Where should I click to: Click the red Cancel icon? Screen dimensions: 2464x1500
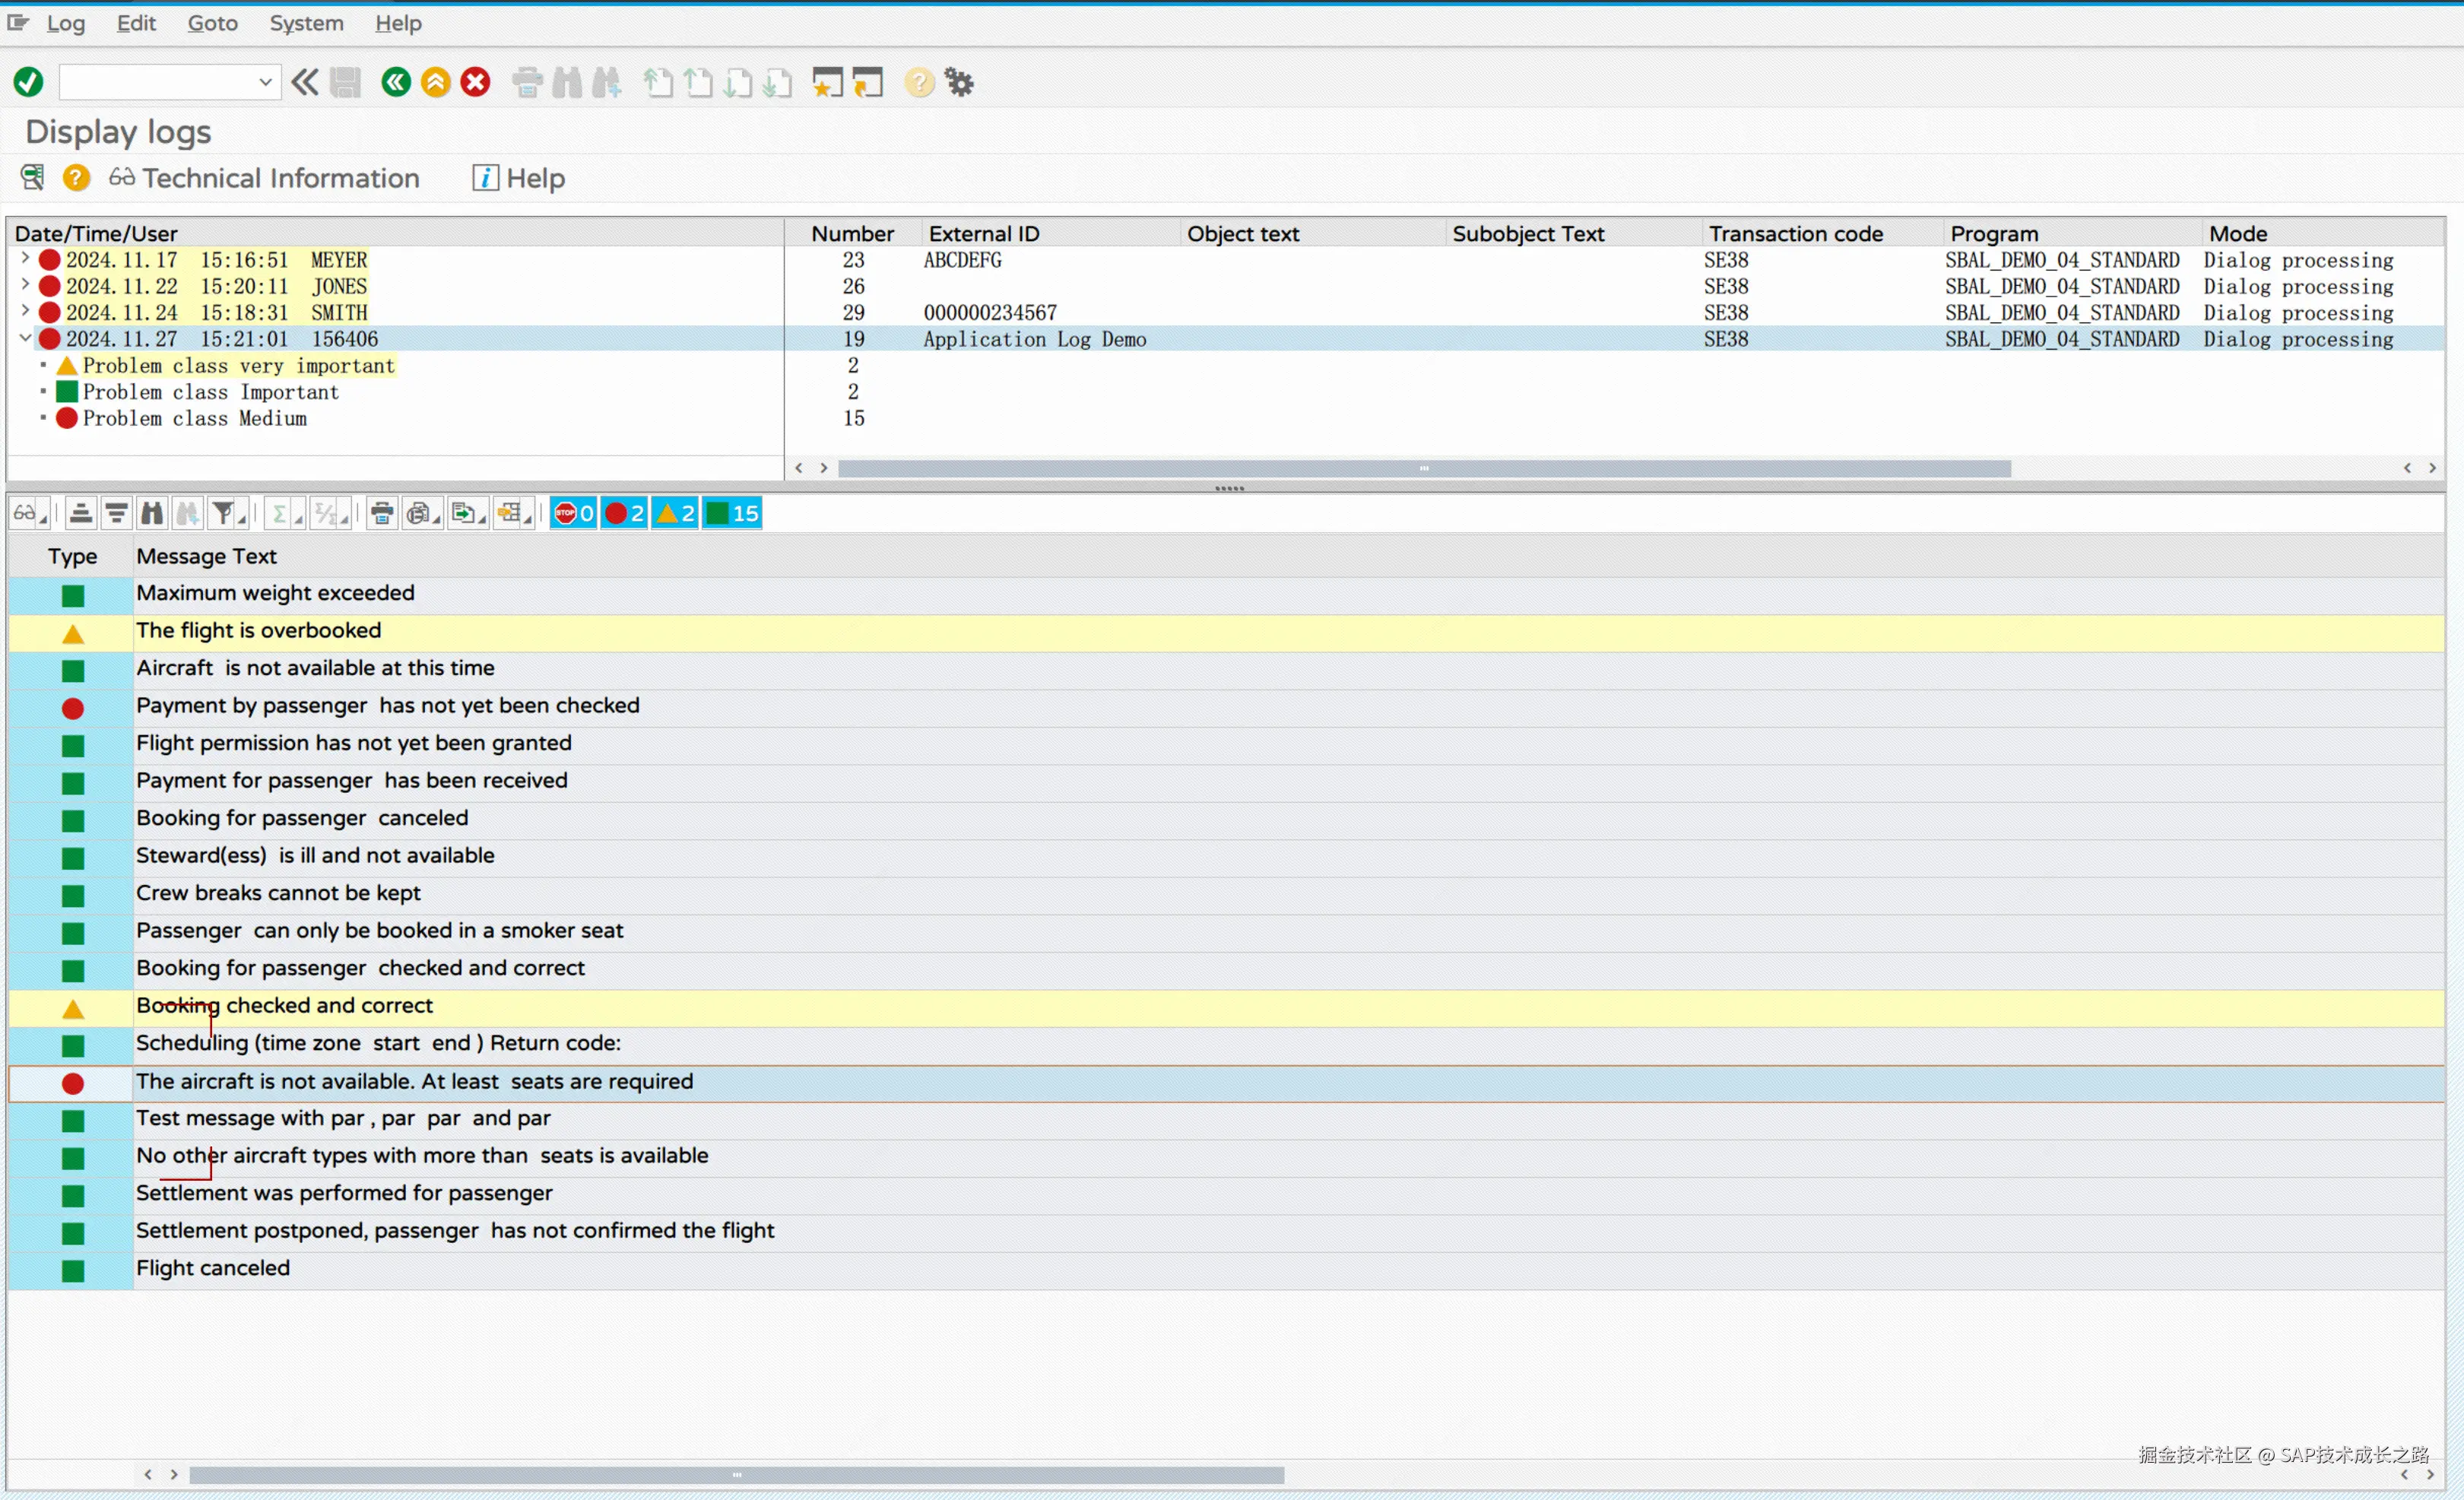476,82
